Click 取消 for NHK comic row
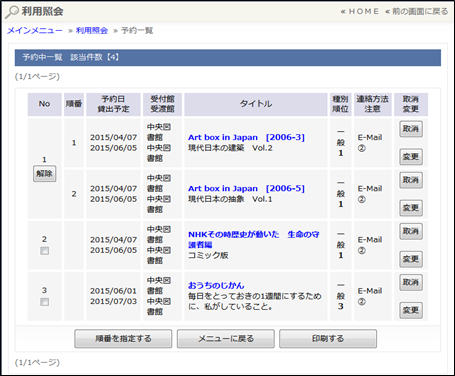The image size is (455, 376). tap(411, 231)
